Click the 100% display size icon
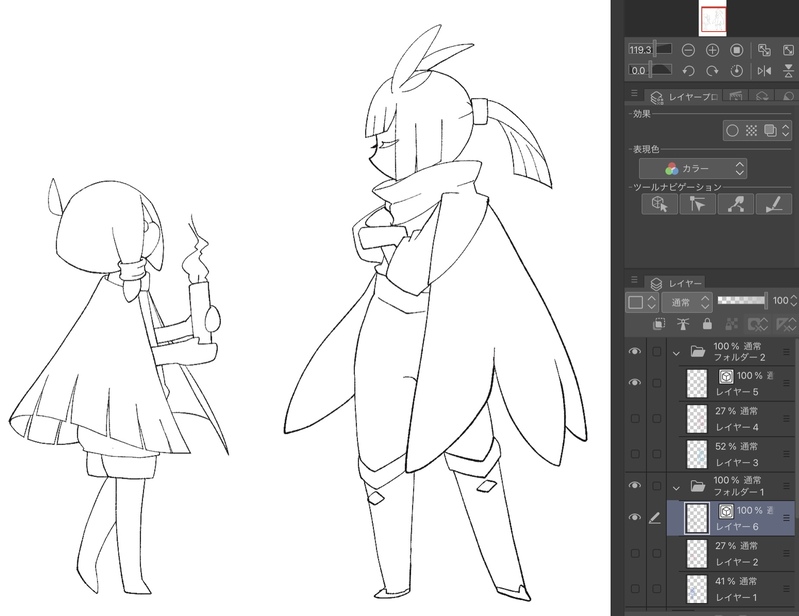The height and width of the screenshot is (616, 799). pos(736,50)
